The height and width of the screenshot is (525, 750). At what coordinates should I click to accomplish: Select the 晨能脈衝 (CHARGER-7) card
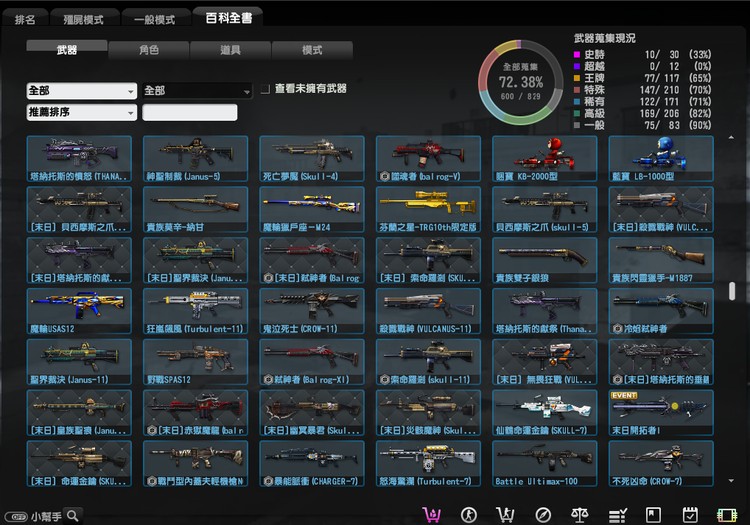point(312,464)
